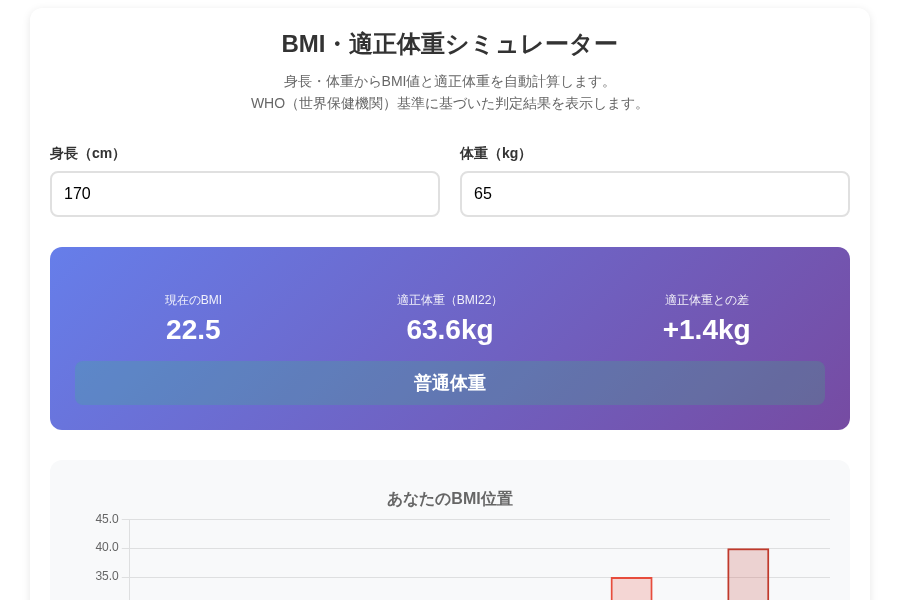The image size is (900, 600).
Task: Select the +1.4kg difference value
Action: 706,330
